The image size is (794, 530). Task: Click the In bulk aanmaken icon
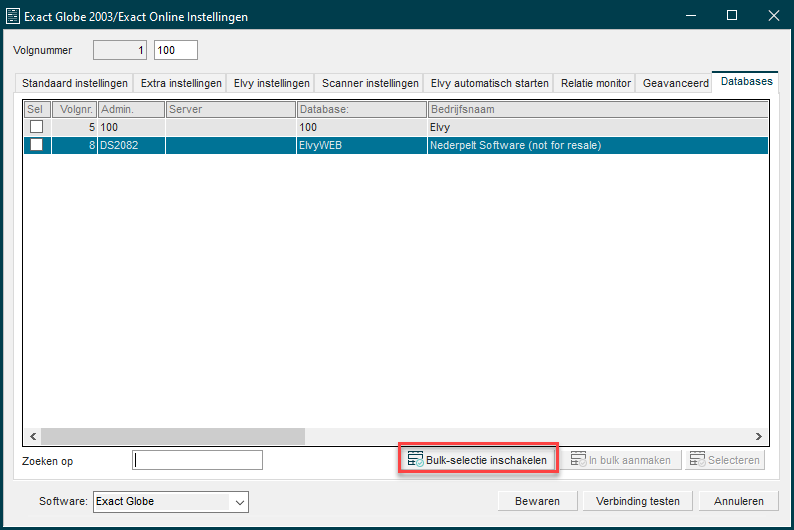[578, 459]
